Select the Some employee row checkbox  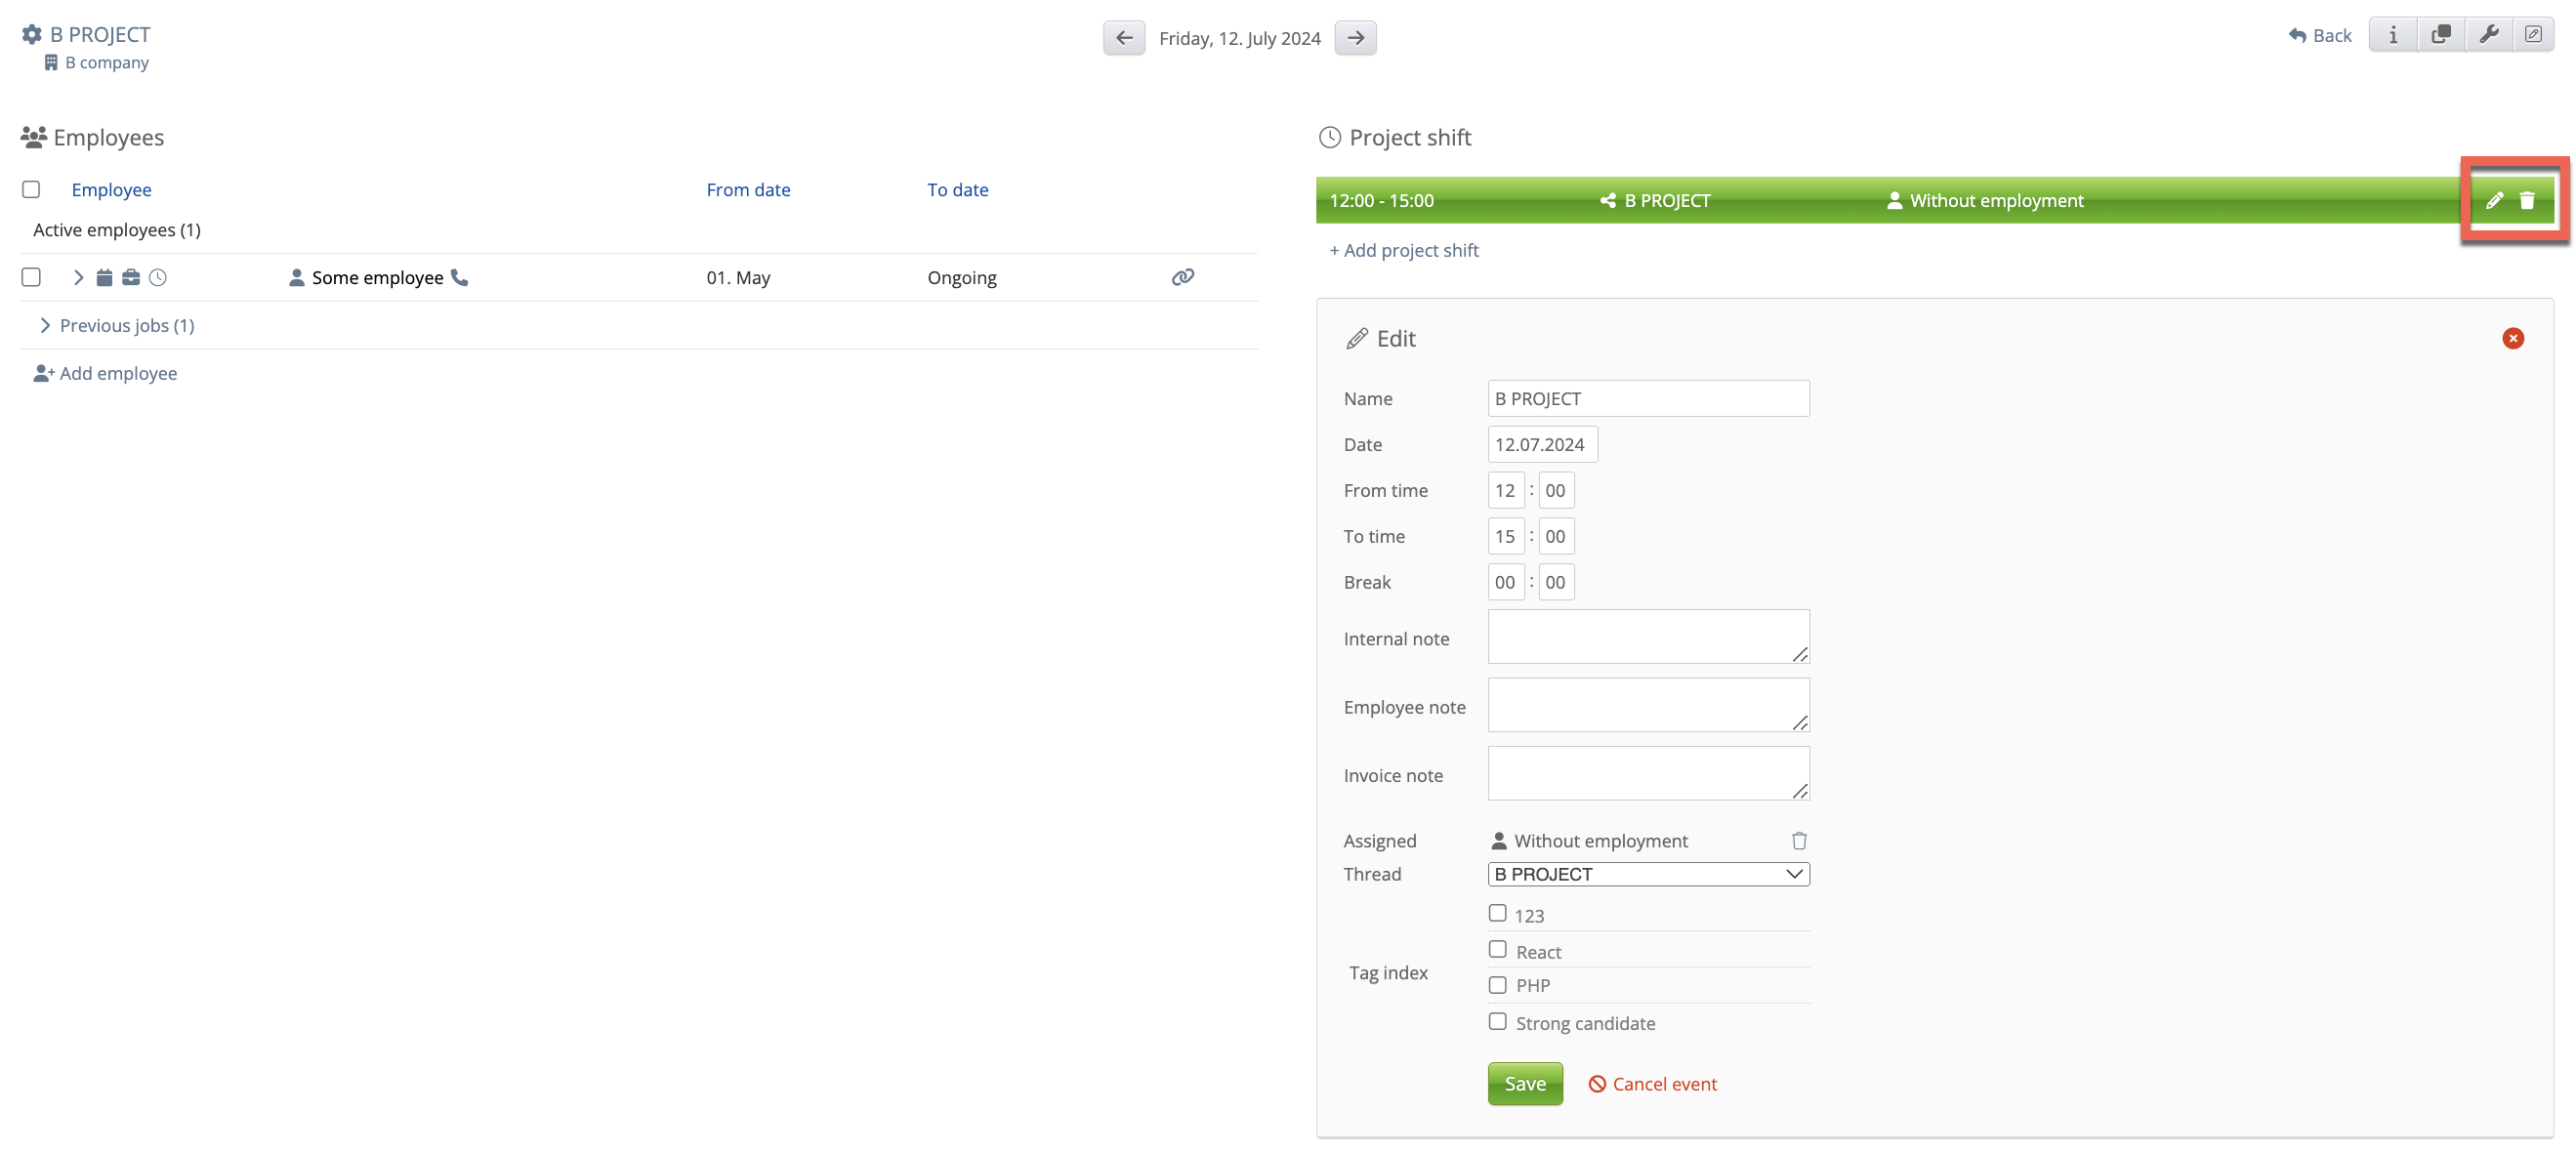click(x=31, y=277)
